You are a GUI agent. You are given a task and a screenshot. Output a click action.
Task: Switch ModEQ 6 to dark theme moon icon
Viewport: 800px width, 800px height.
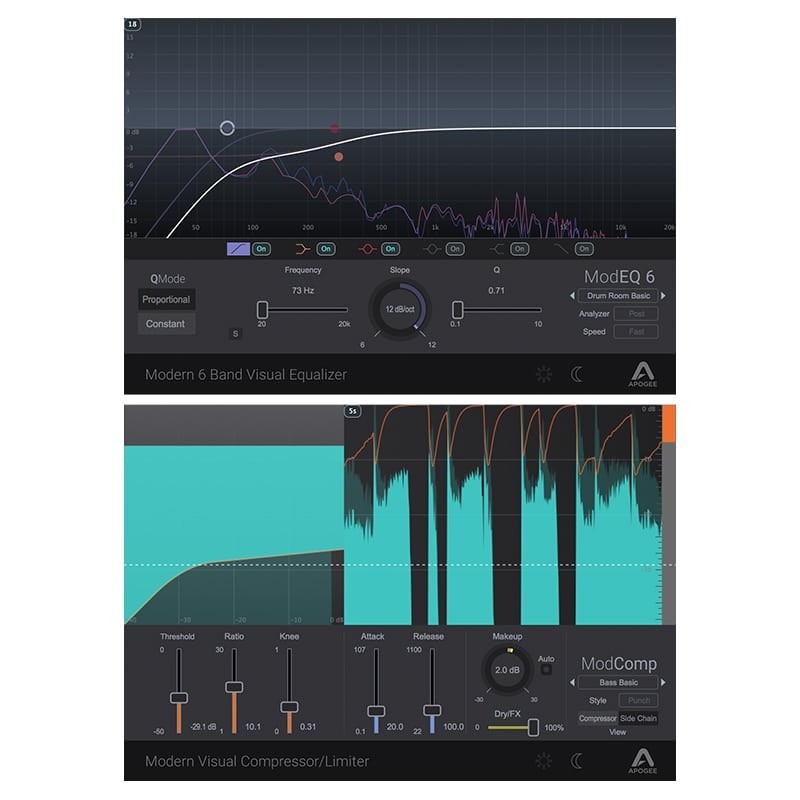(x=577, y=374)
